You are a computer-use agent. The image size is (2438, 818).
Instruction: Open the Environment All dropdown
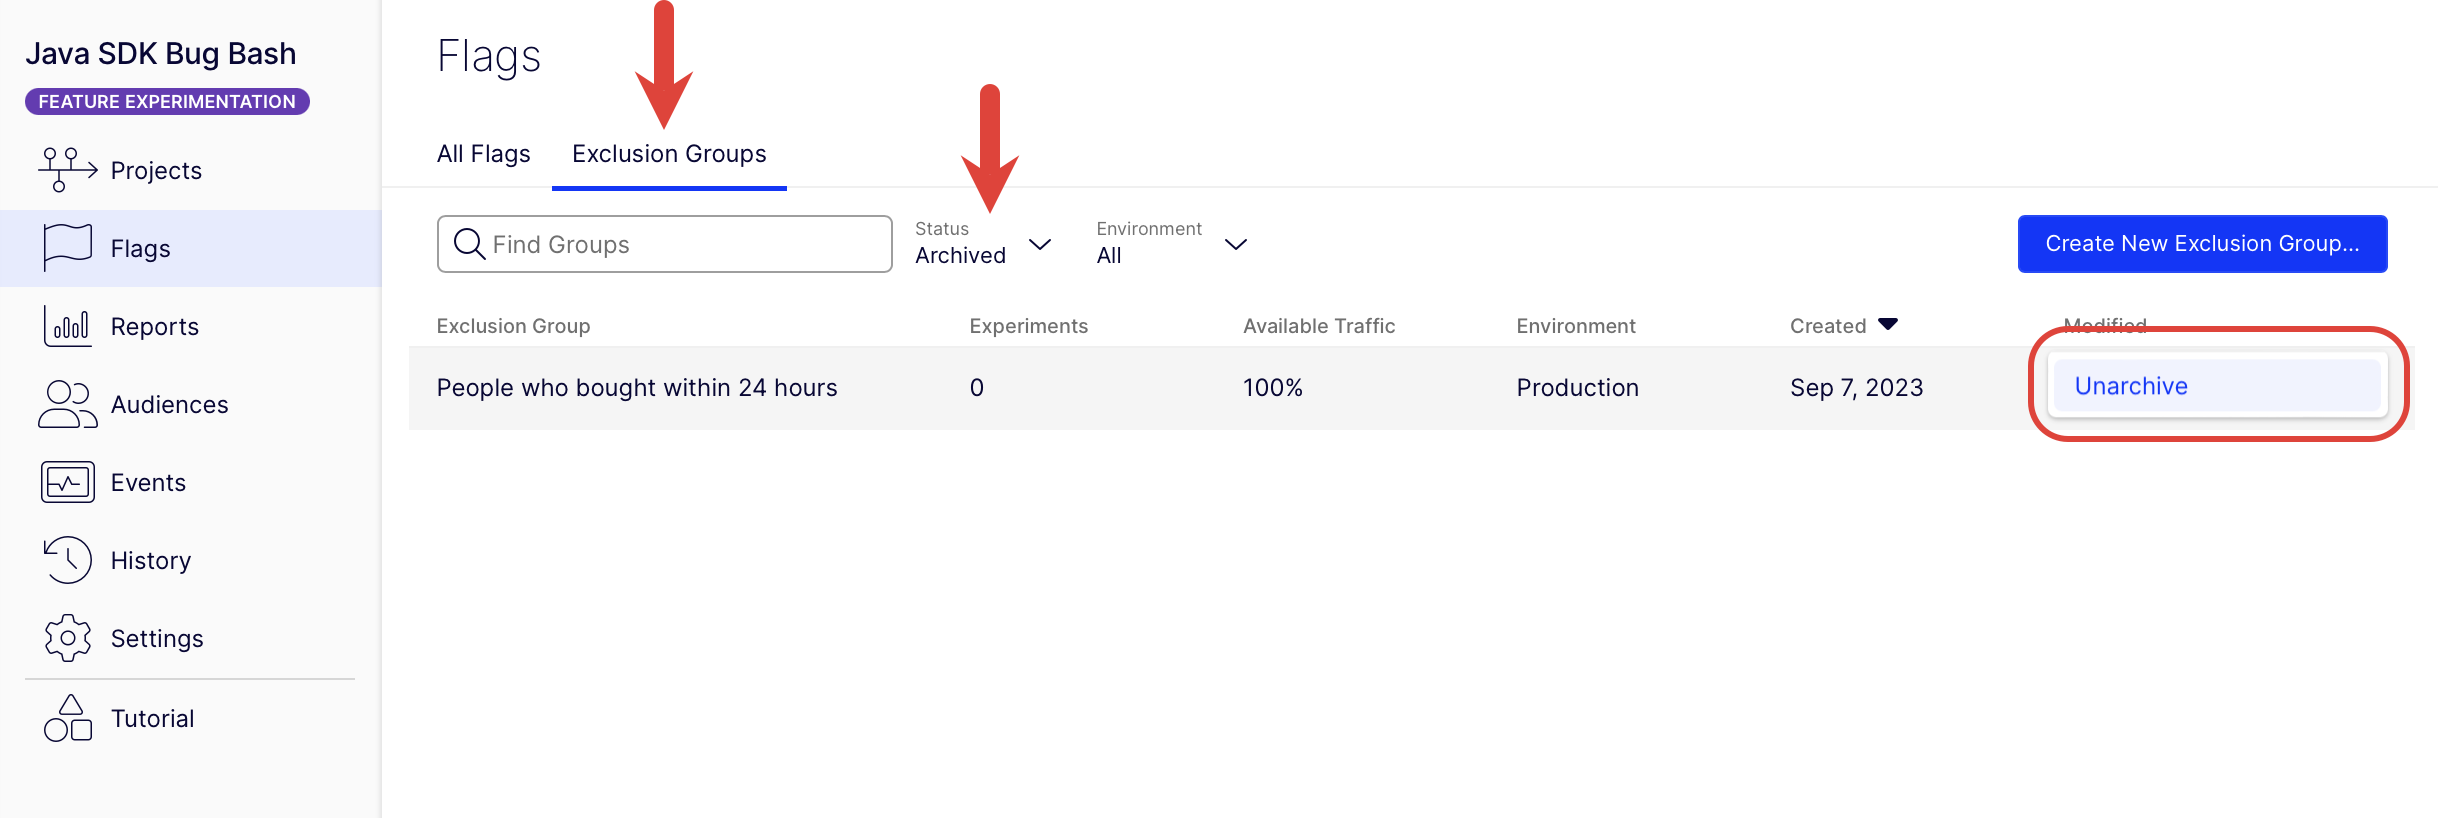[x=1171, y=244]
